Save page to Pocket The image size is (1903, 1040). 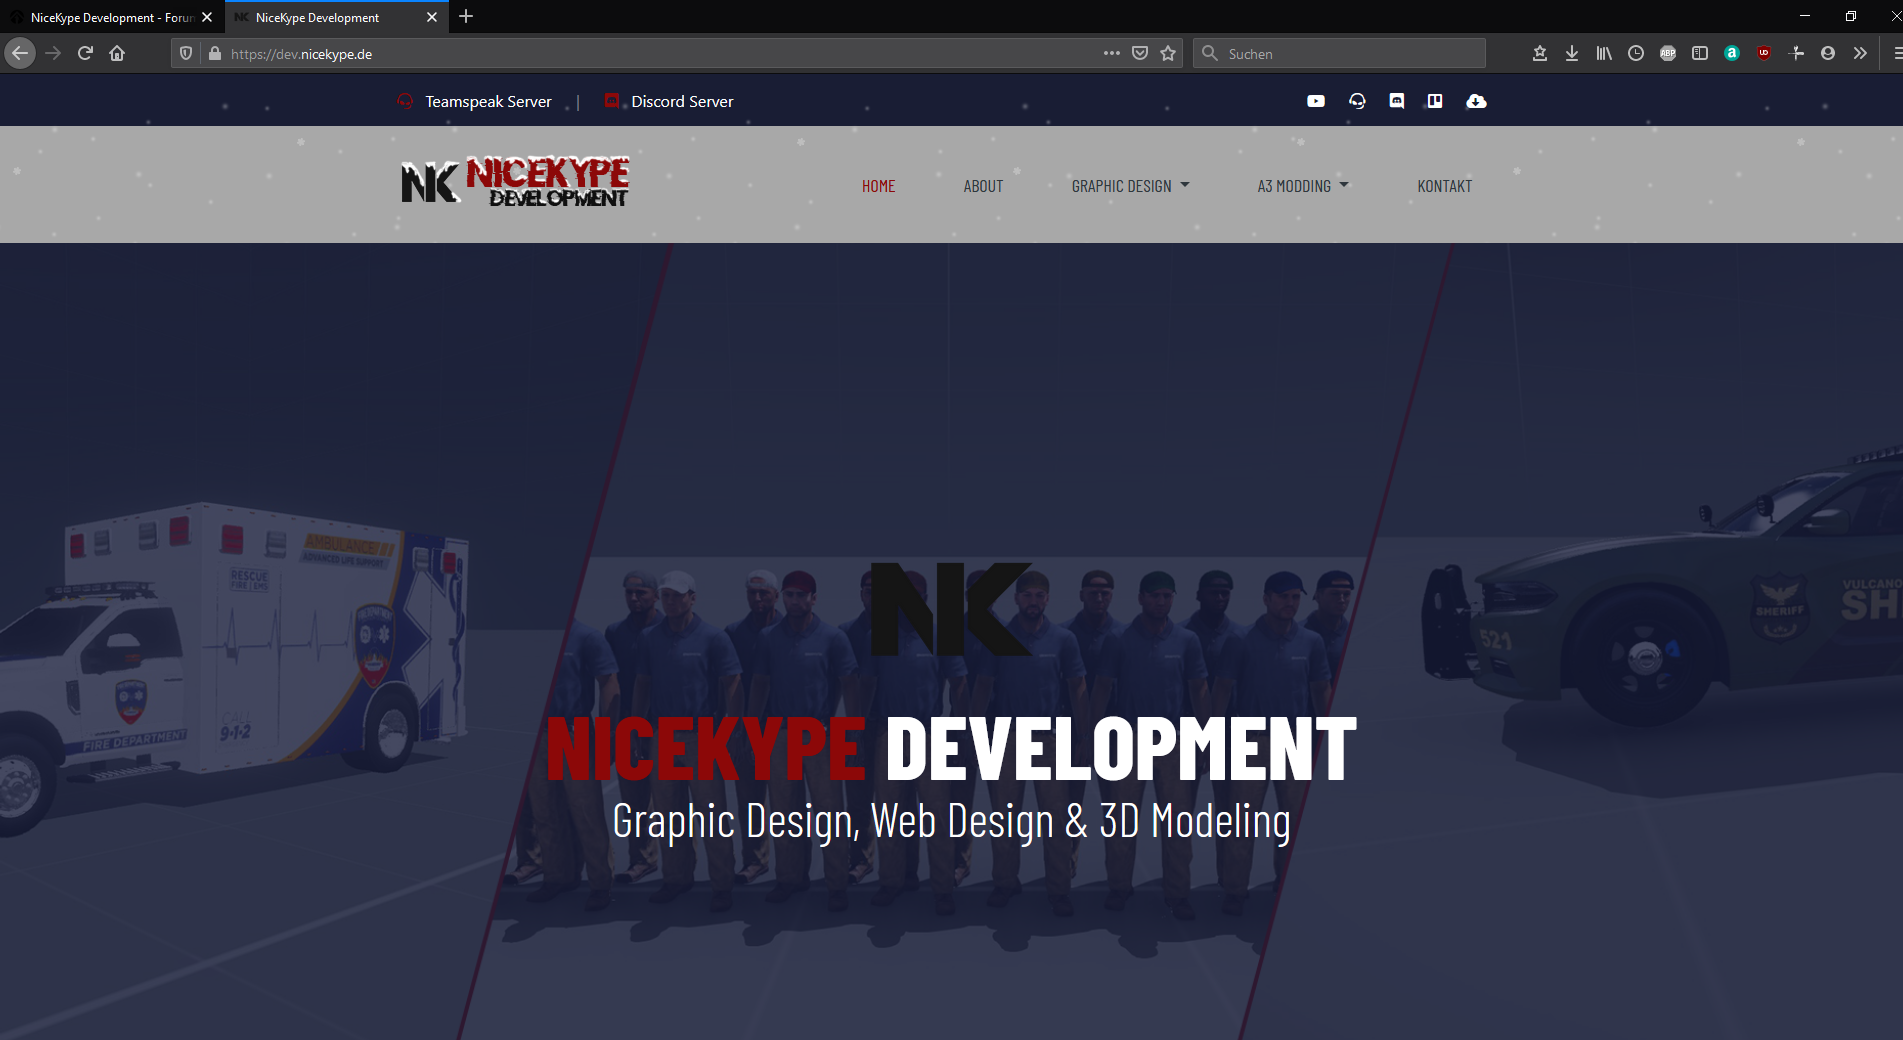coord(1140,54)
